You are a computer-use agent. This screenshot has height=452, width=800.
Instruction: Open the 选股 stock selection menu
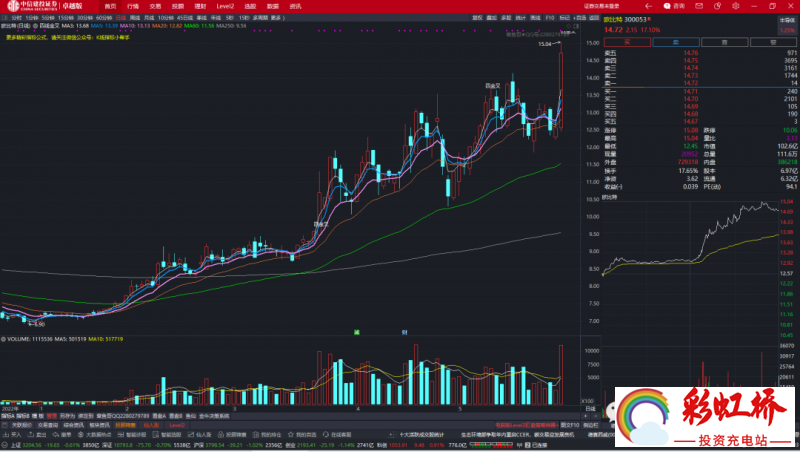click(250, 6)
